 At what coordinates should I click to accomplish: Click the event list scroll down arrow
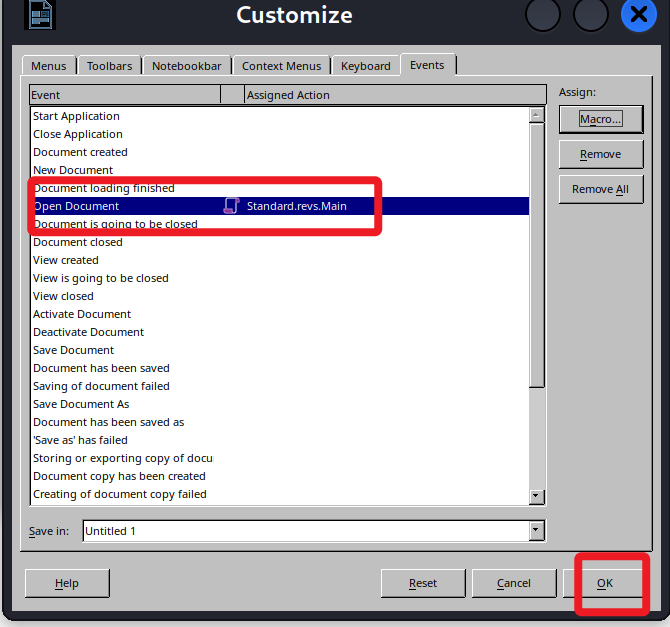(537, 496)
